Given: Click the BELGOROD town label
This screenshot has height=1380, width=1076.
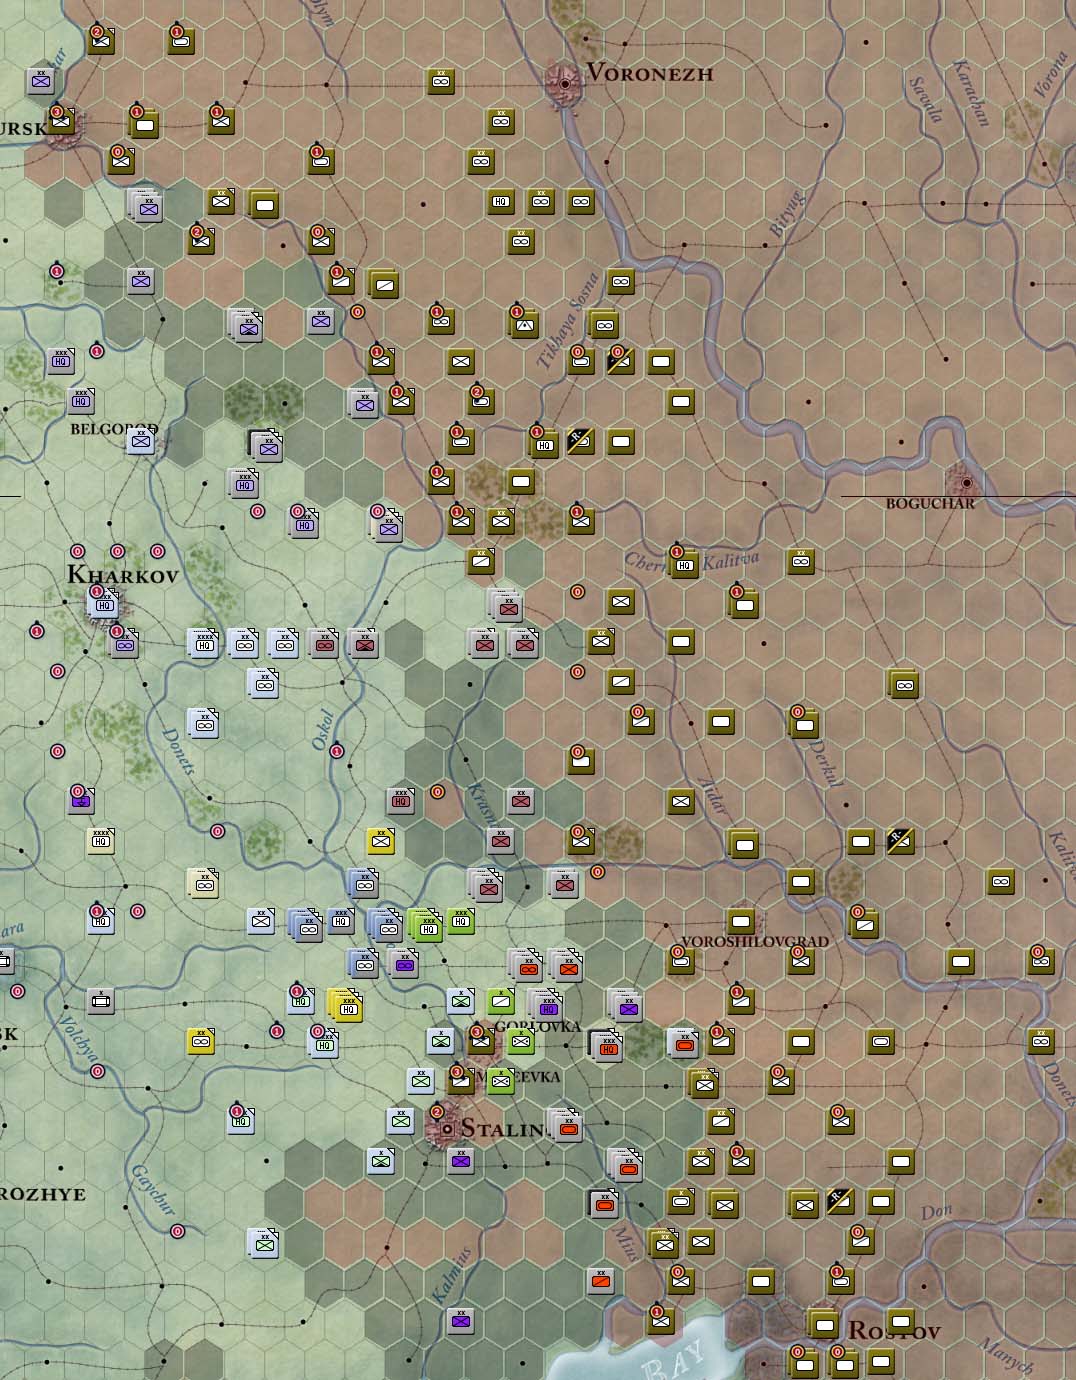Looking at the screenshot, I should click(114, 429).
